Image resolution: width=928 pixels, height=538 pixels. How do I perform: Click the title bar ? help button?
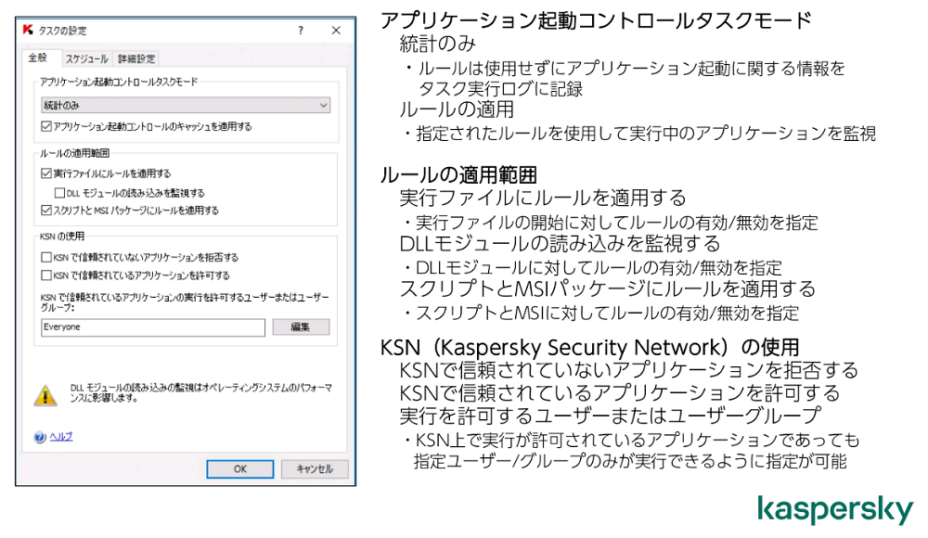301,30
